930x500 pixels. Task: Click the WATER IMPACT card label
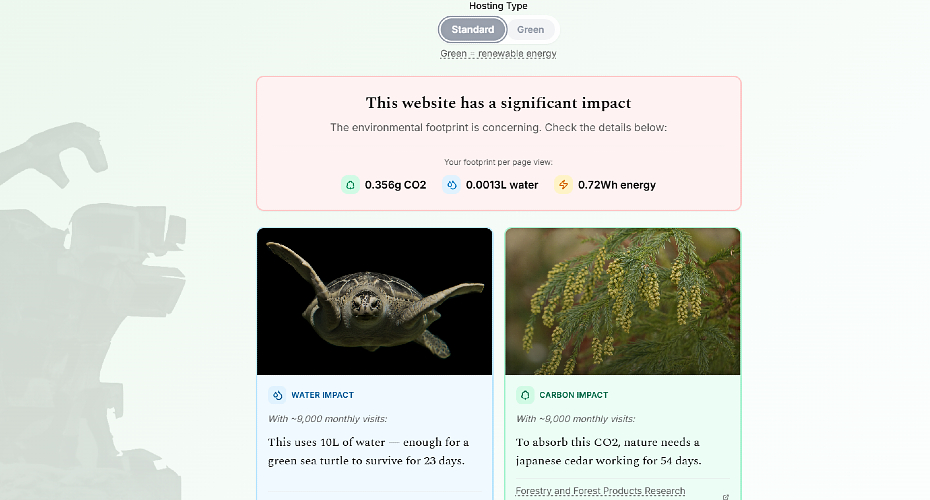tap(322, 395)
